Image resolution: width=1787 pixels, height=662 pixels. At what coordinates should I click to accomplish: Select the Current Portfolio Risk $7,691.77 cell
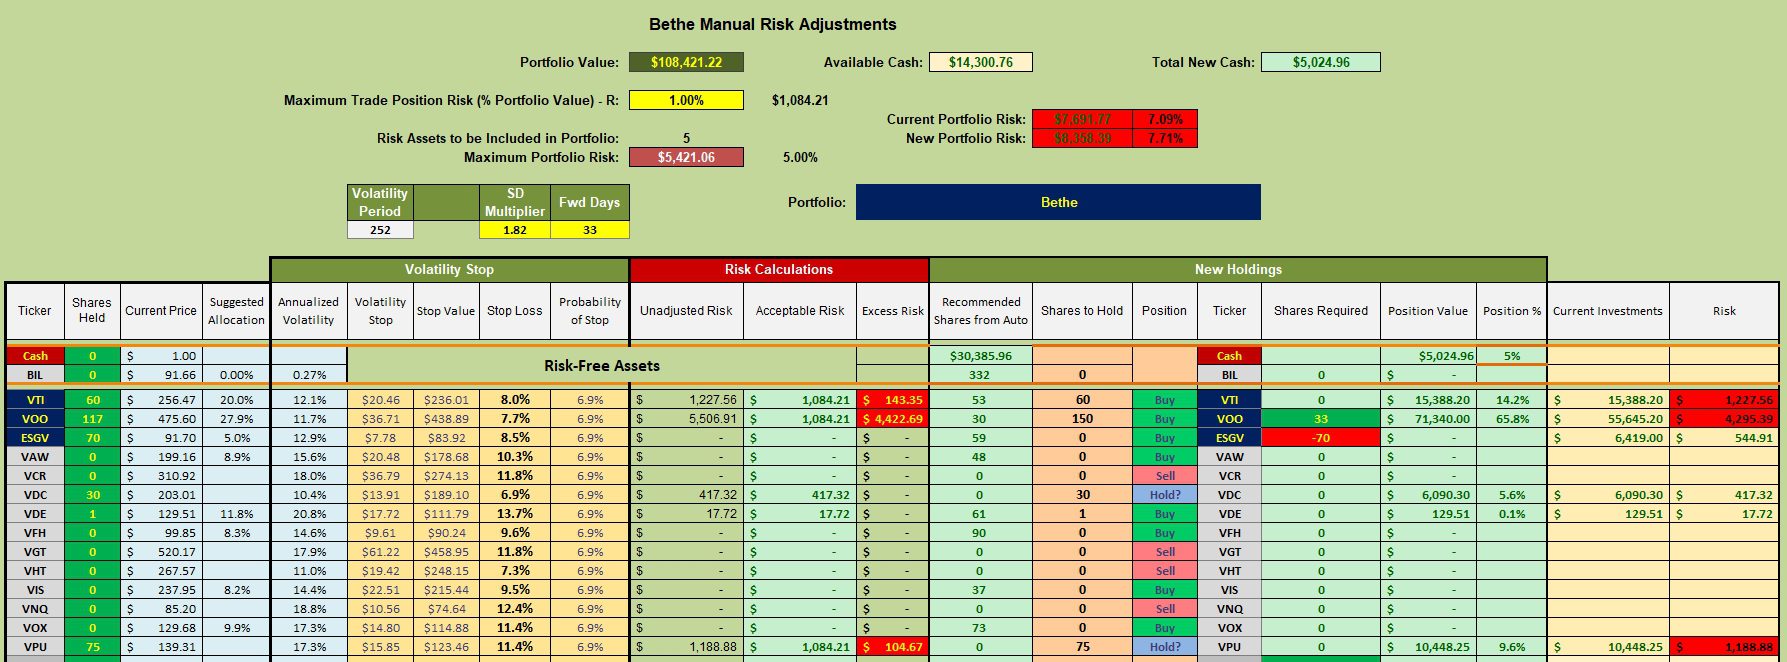click(x=1082, y=119)
